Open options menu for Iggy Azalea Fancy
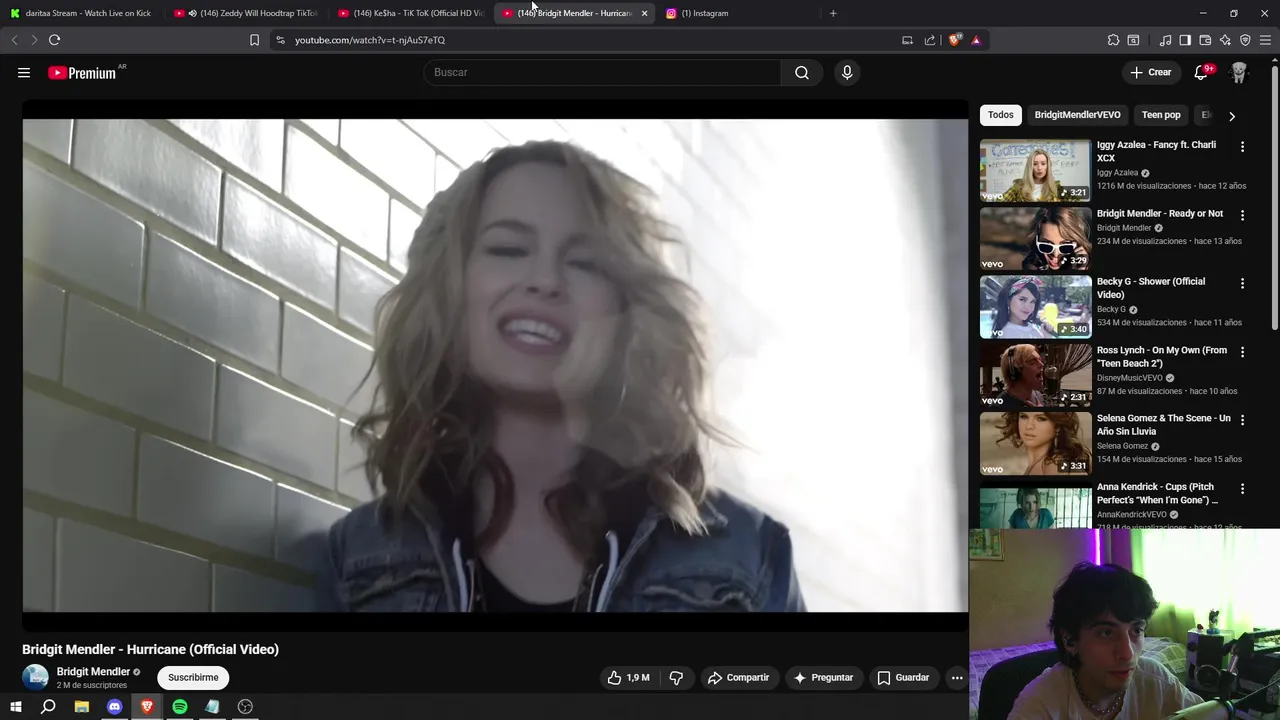Image resolution: width=1280 pixels, height=720 pixels. 1242,146
